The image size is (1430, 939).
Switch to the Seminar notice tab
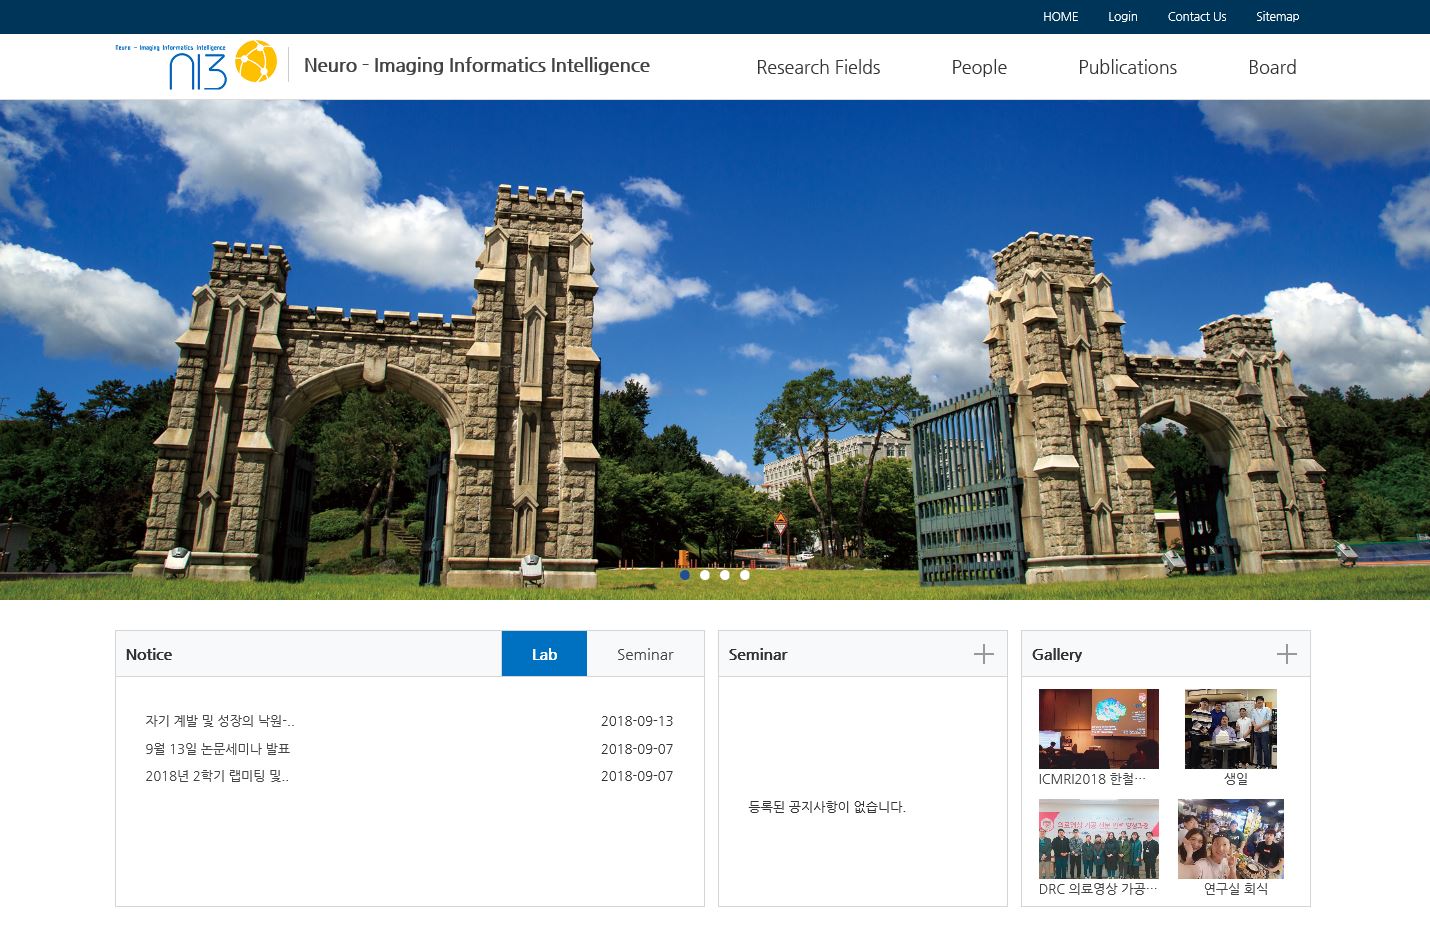(645, 654)
